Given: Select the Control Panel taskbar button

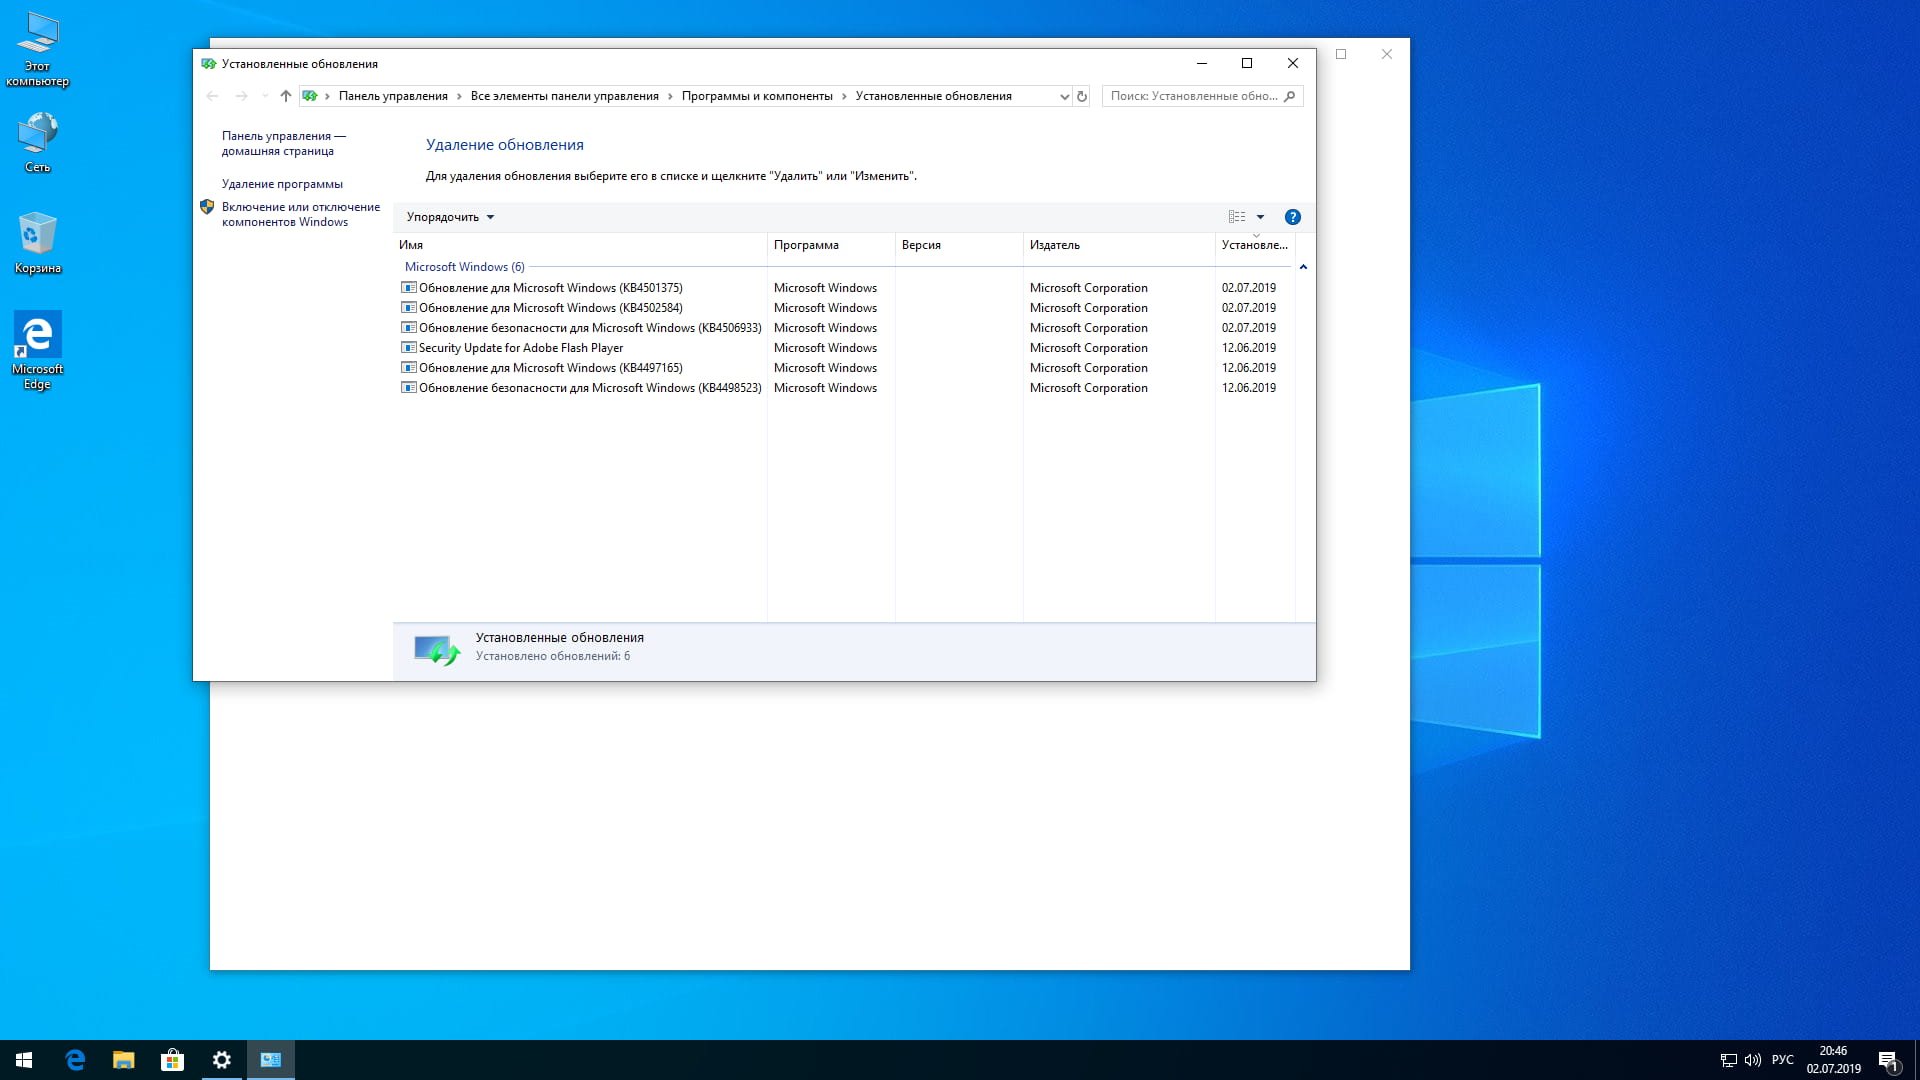Looking at the screenshot, I should coord(271,1060).
